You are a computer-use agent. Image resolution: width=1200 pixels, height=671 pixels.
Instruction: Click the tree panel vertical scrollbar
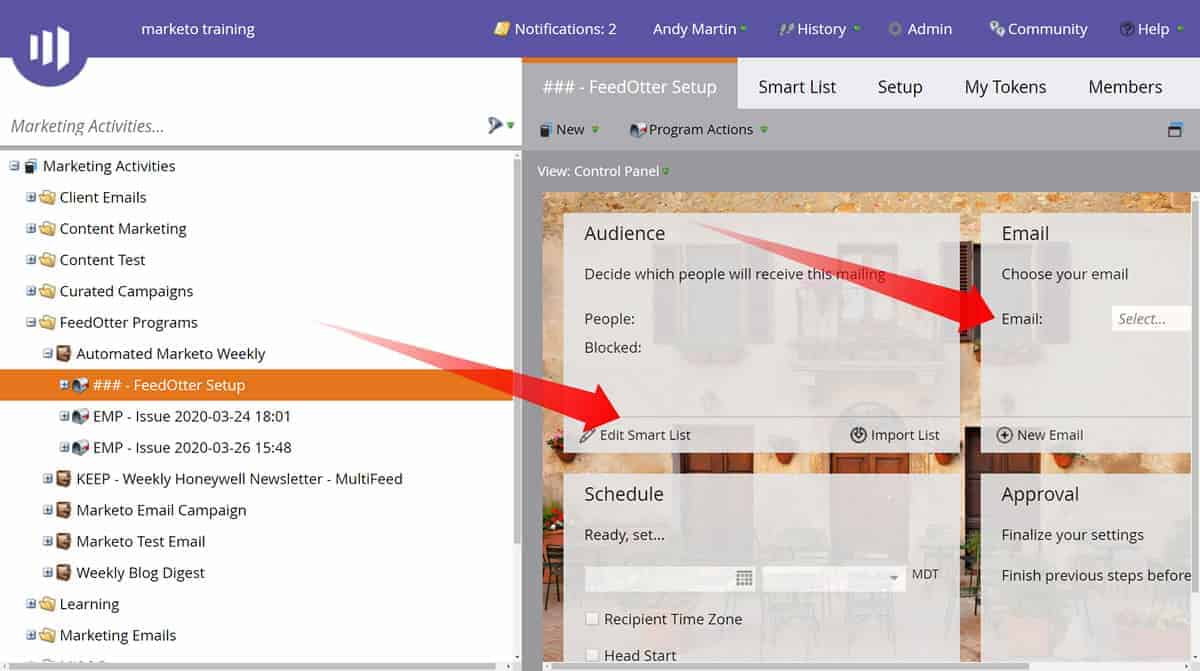515,350
